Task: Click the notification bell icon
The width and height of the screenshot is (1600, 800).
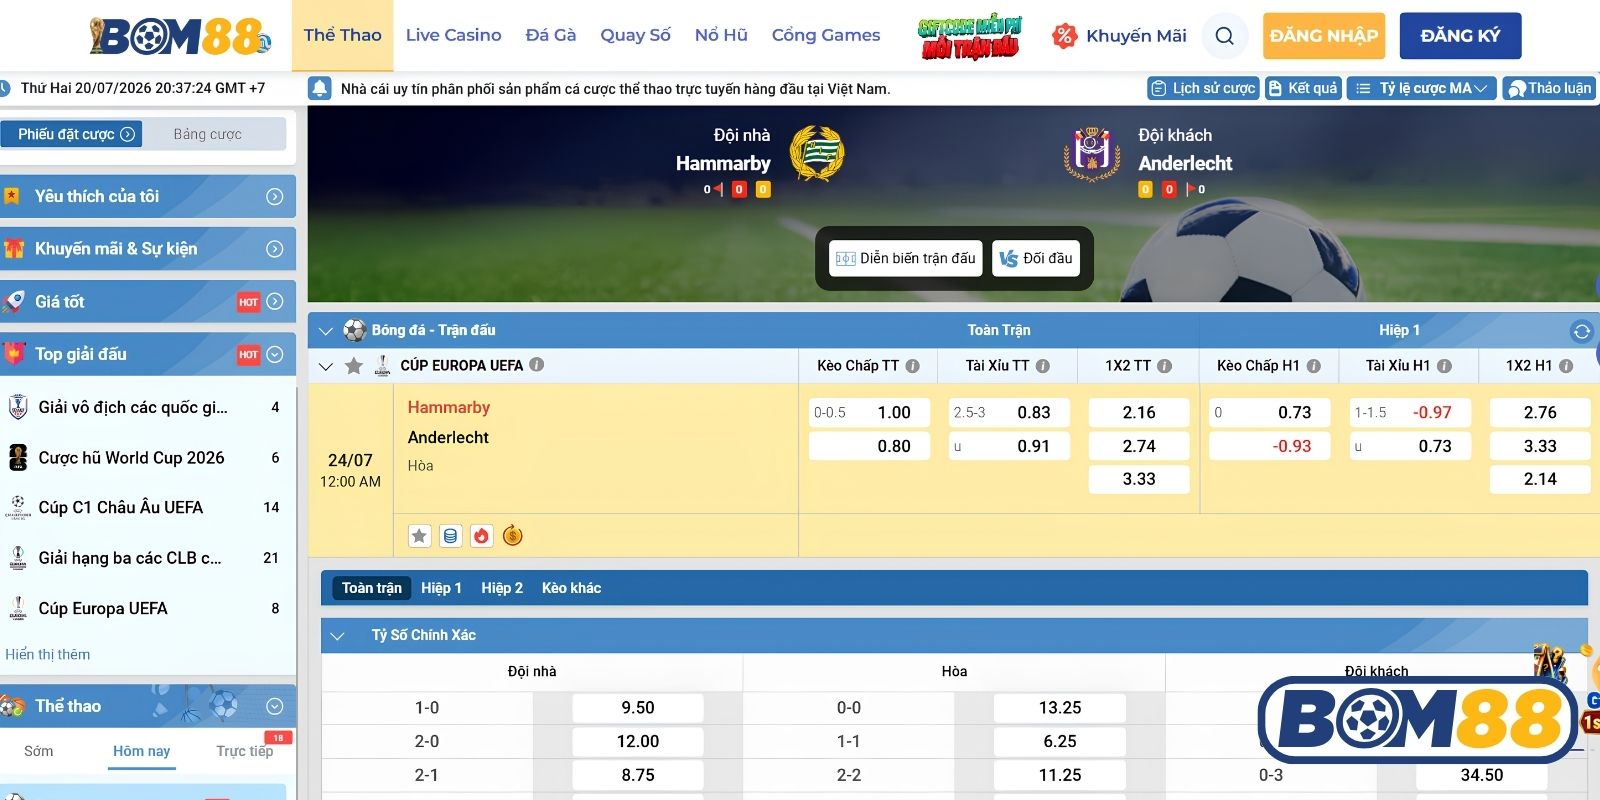Action: (320, 88)
